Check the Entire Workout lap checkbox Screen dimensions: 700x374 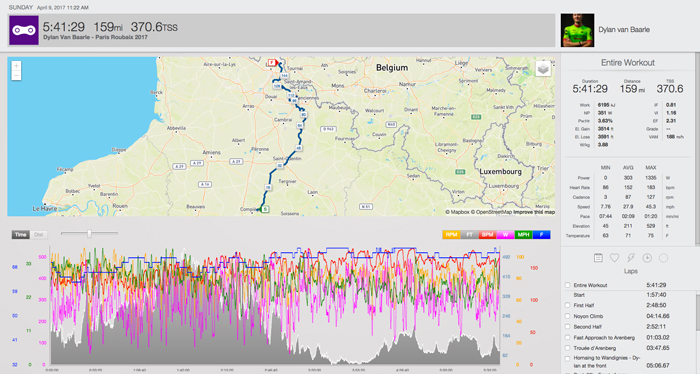coord(567,285)
